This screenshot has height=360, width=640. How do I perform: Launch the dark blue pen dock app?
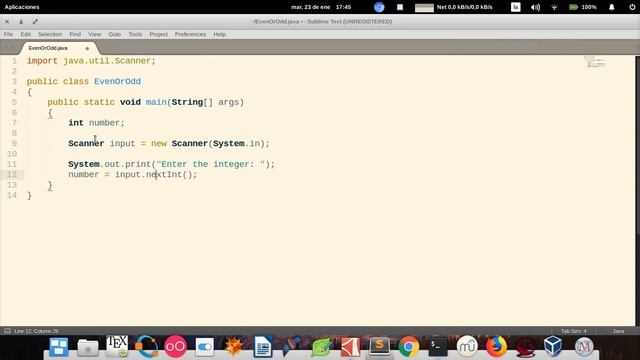292,347
